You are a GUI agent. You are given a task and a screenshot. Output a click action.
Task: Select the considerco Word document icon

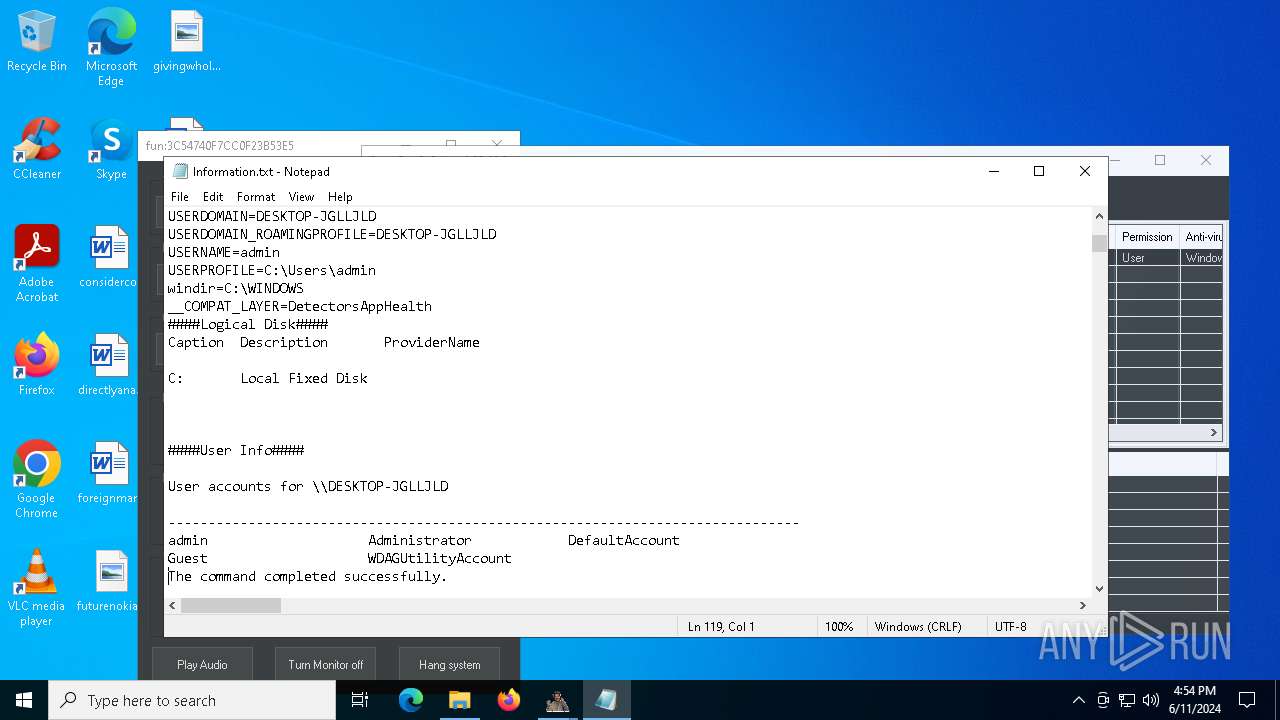coord(108,257)
